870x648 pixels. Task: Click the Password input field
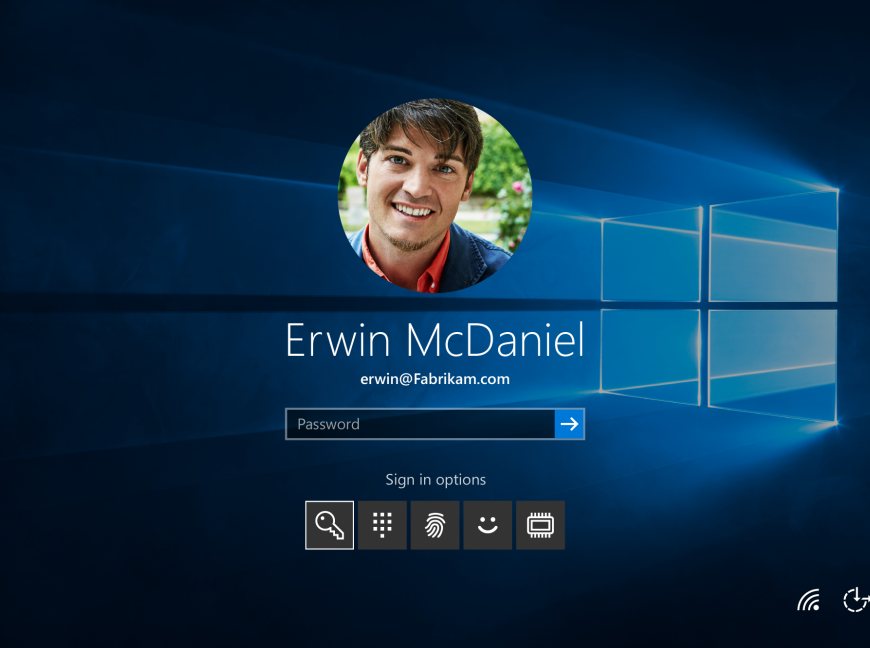pos(421,424)
